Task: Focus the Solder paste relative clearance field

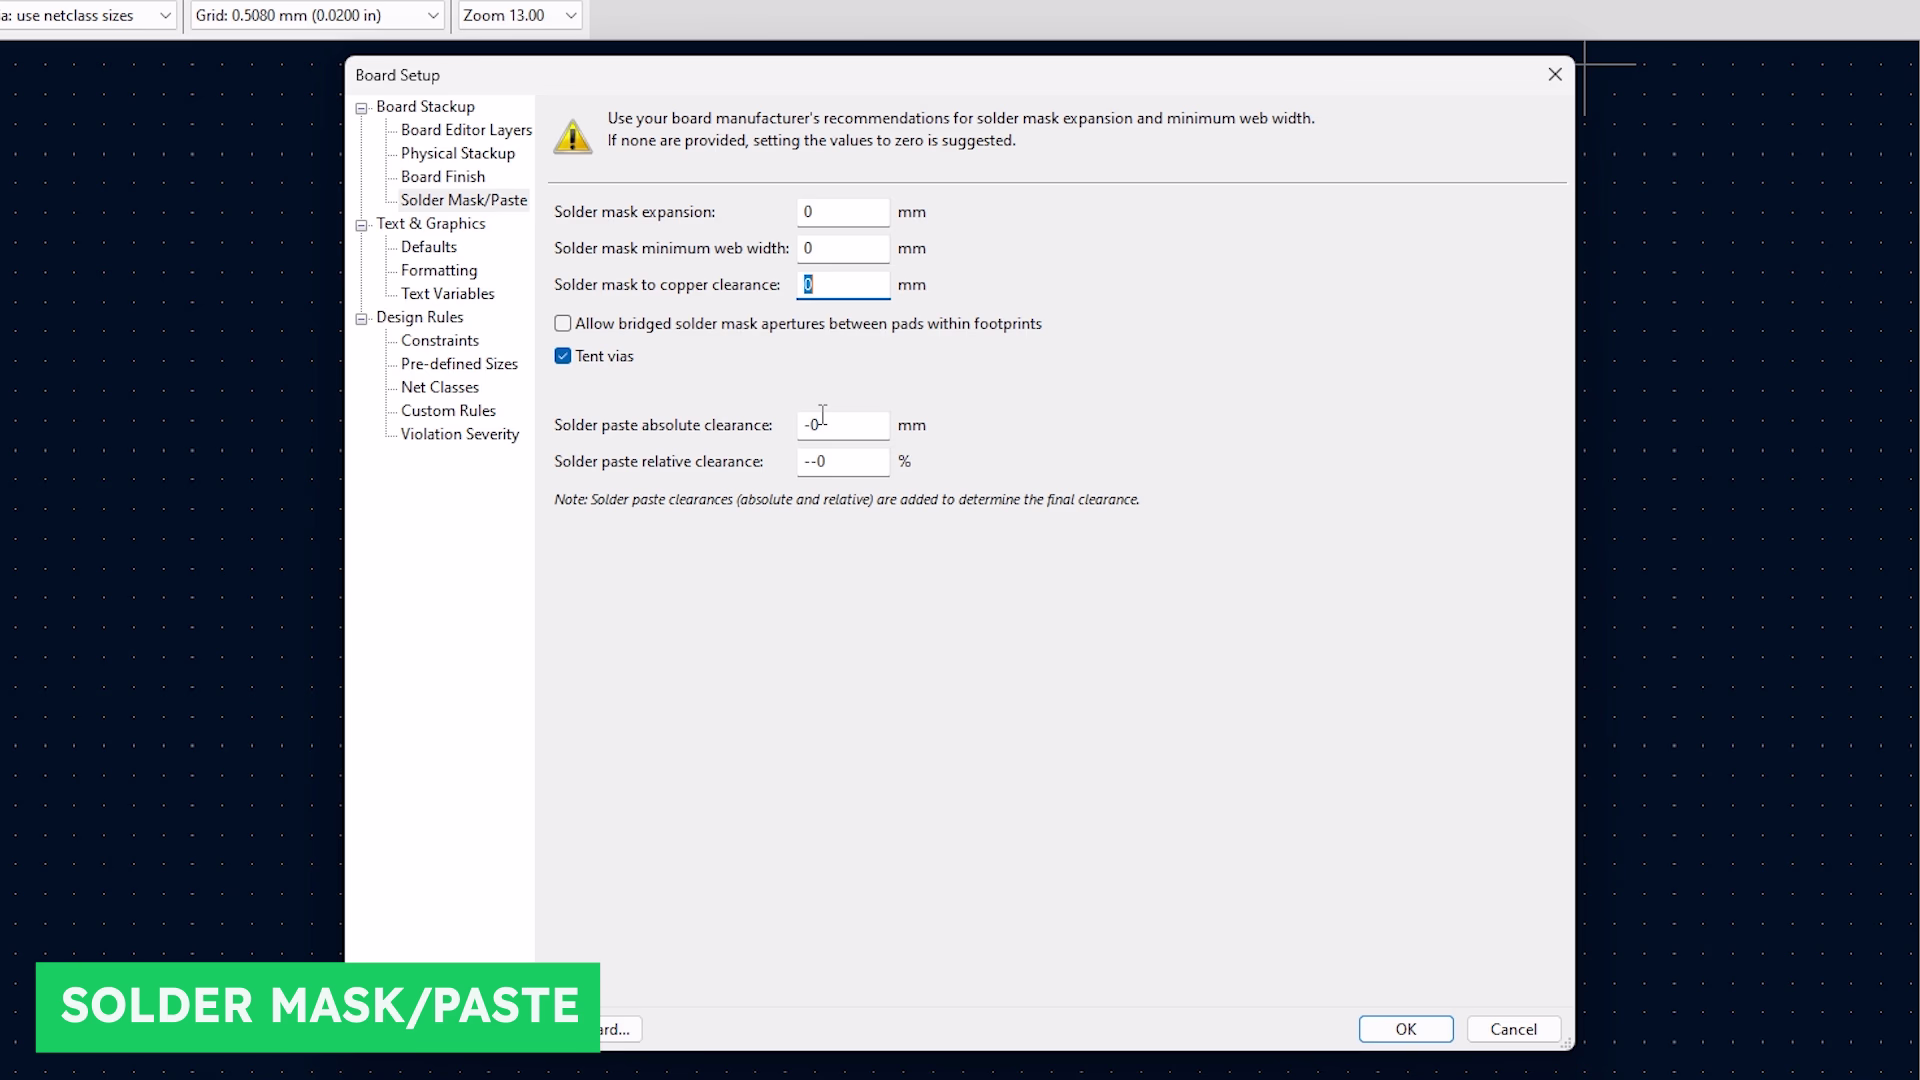Action: click(x=842, y=461)
